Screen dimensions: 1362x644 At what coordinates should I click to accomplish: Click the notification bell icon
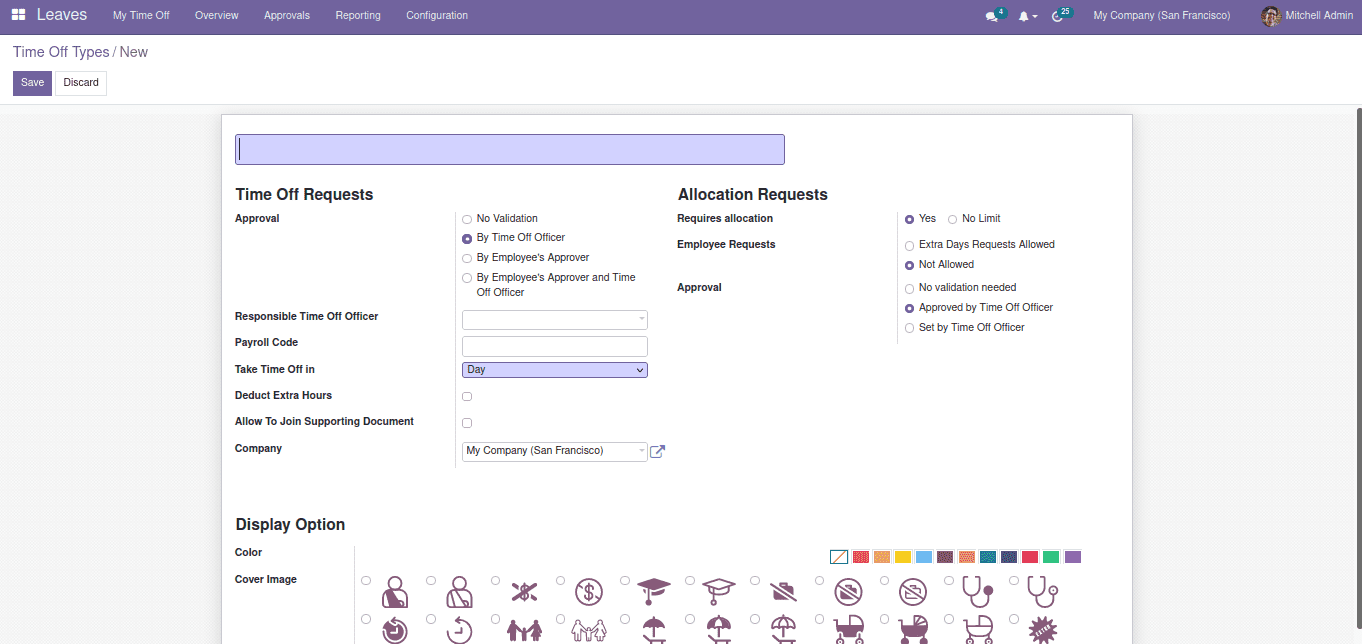tap(1023, 16)
